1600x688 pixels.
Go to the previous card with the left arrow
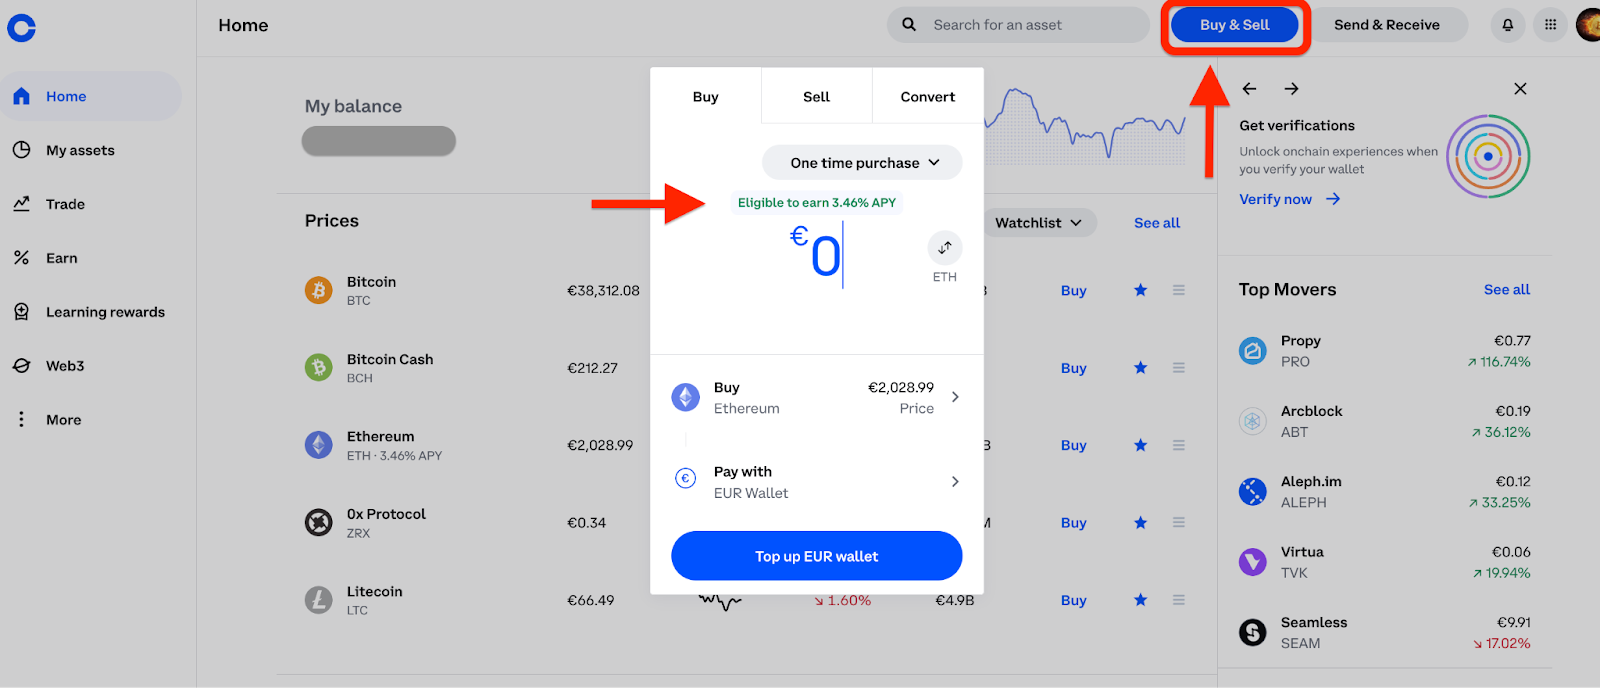pyautogui.click(x=1249, y=89)
